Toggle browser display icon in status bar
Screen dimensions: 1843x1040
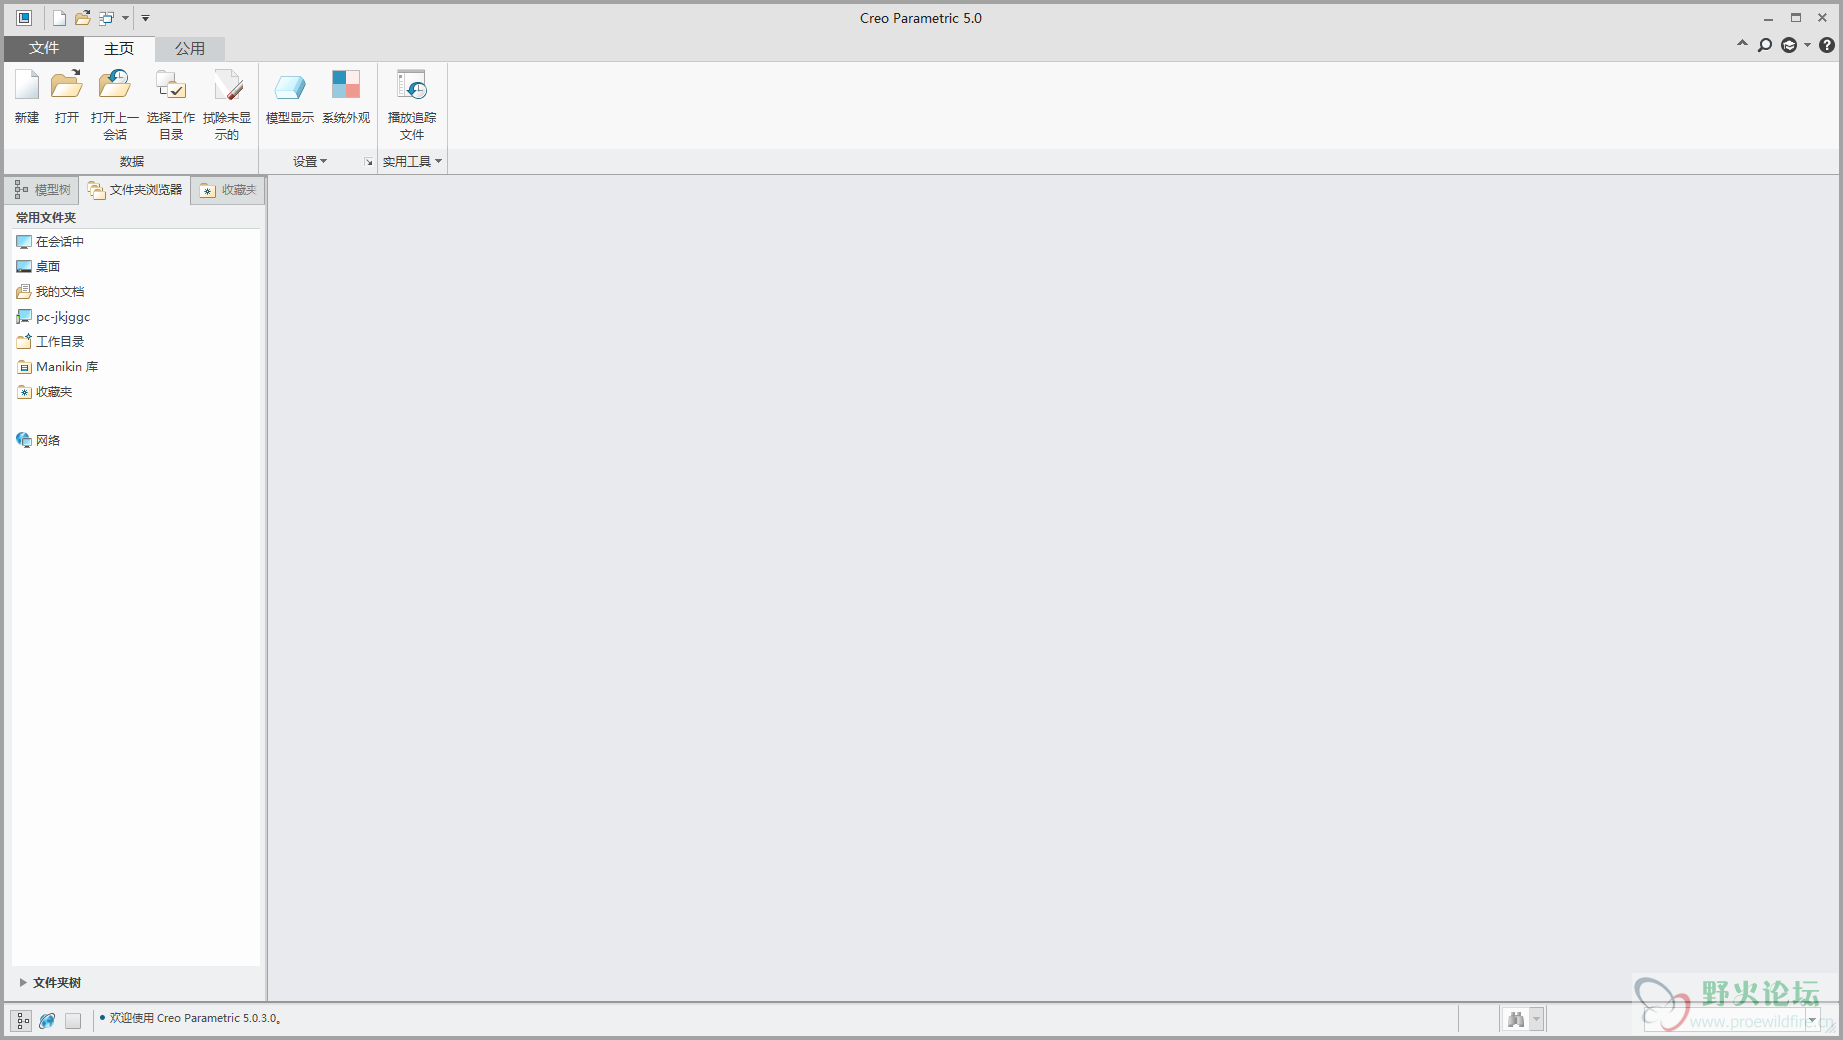(47, 1020)
